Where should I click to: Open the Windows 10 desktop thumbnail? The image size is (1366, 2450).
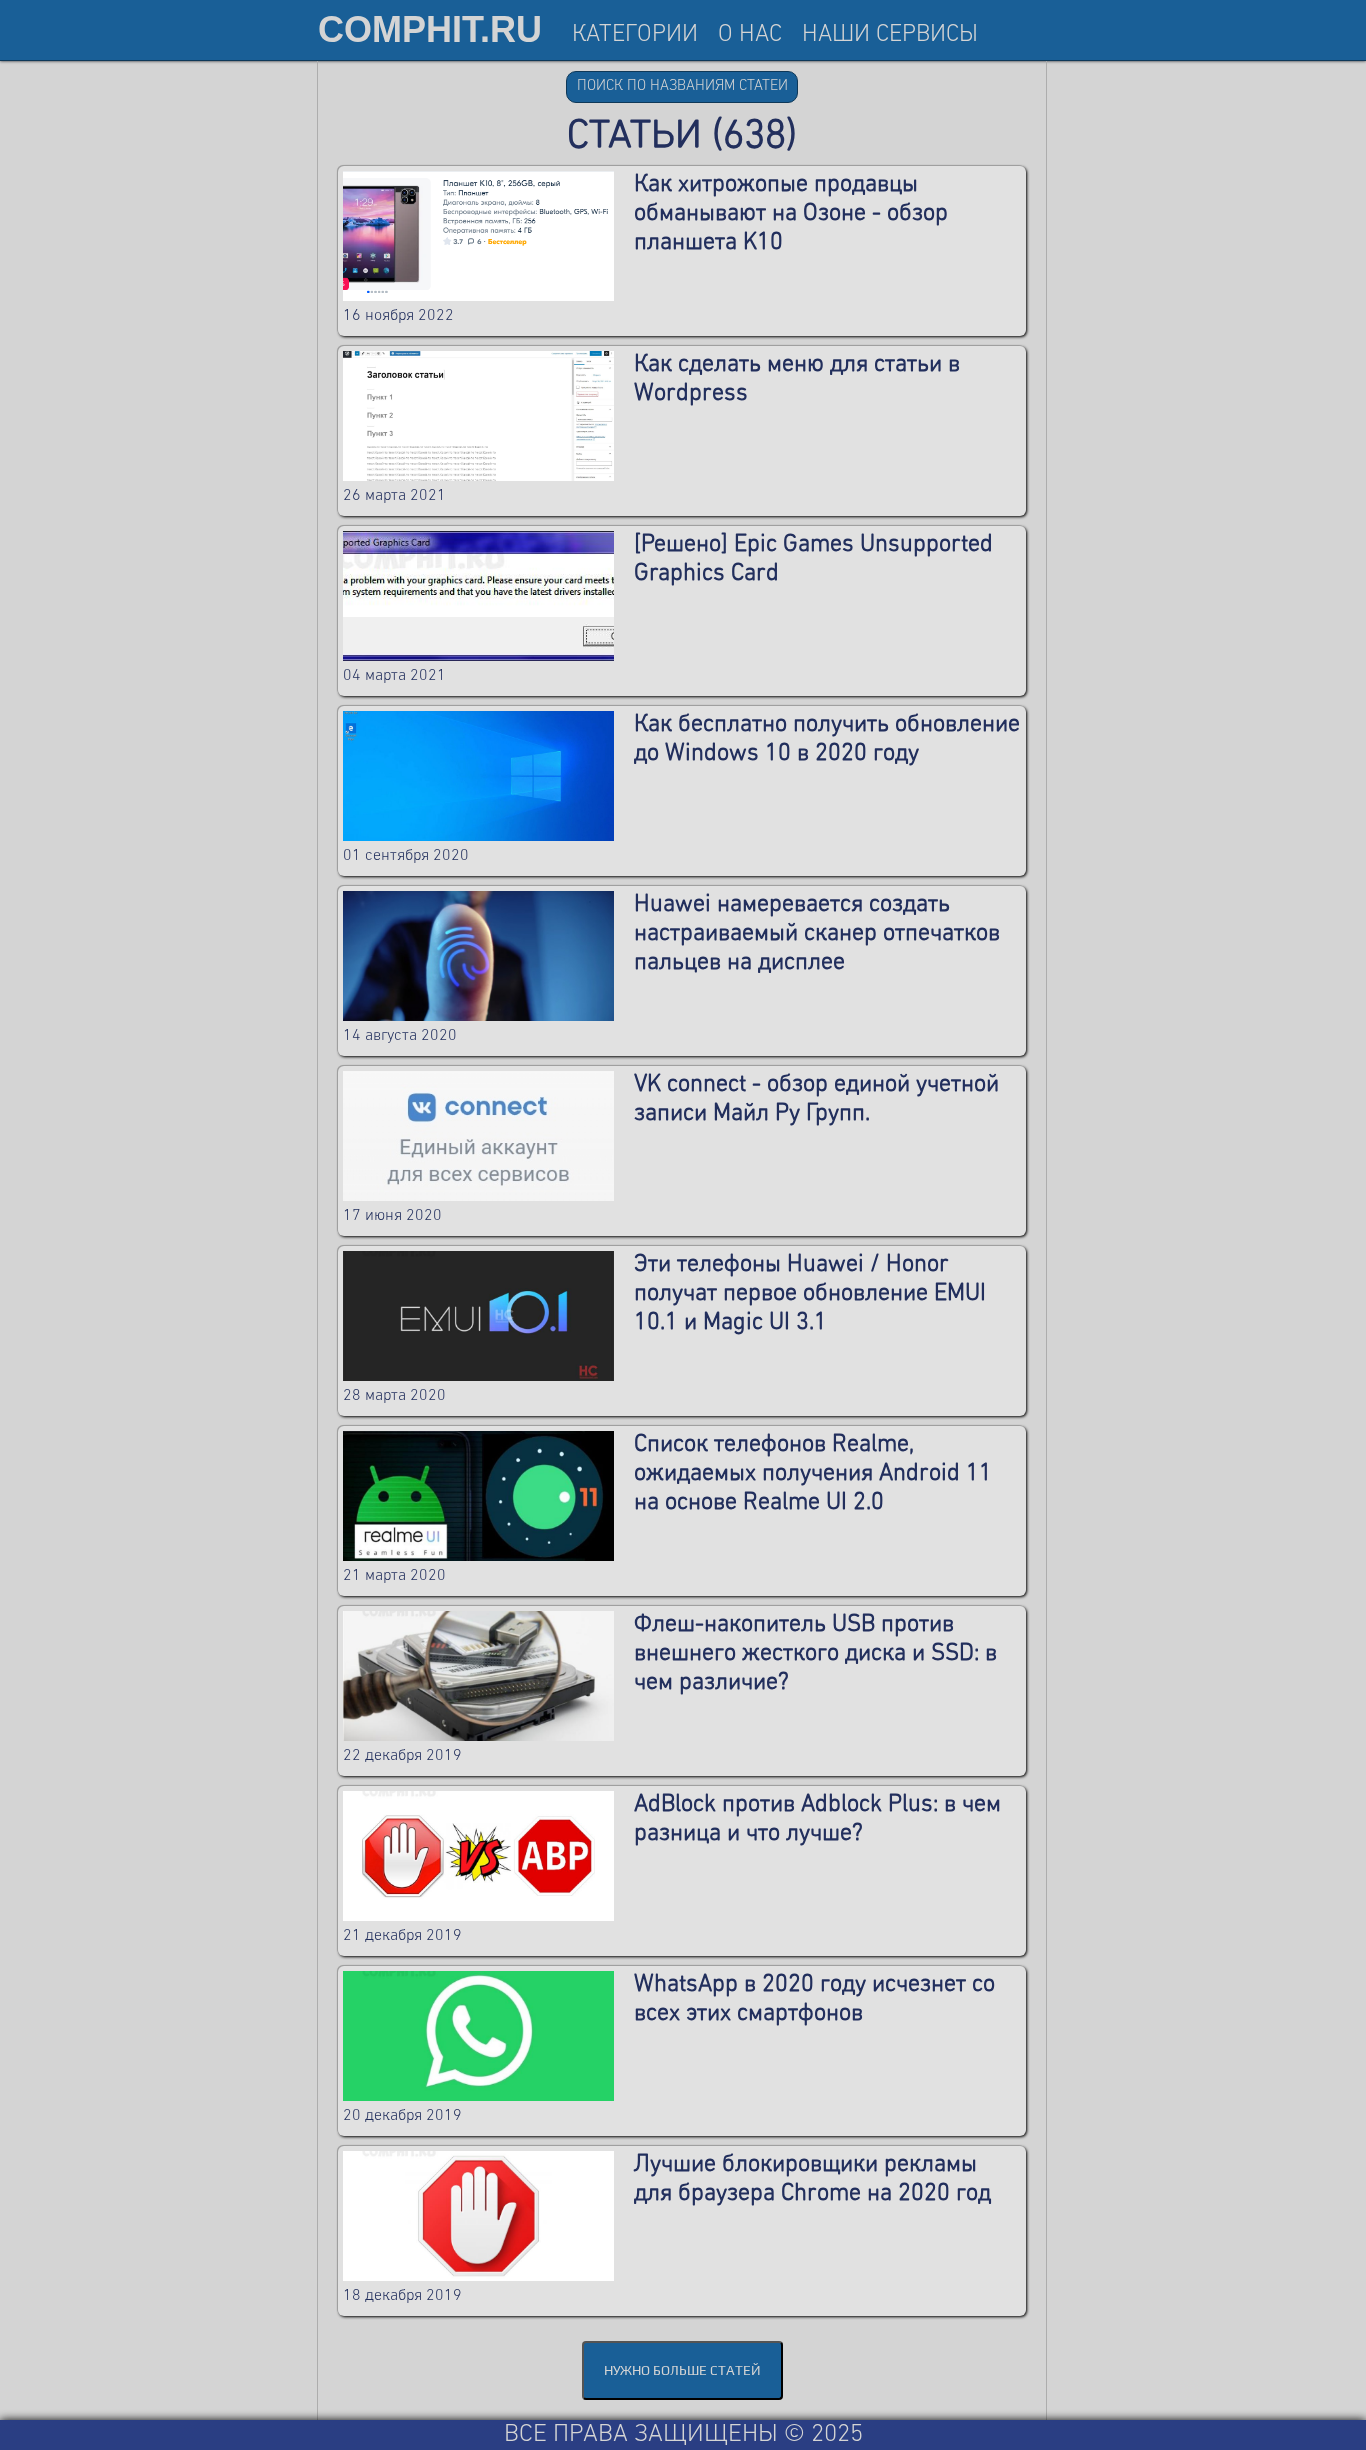(x=478, y=776)
